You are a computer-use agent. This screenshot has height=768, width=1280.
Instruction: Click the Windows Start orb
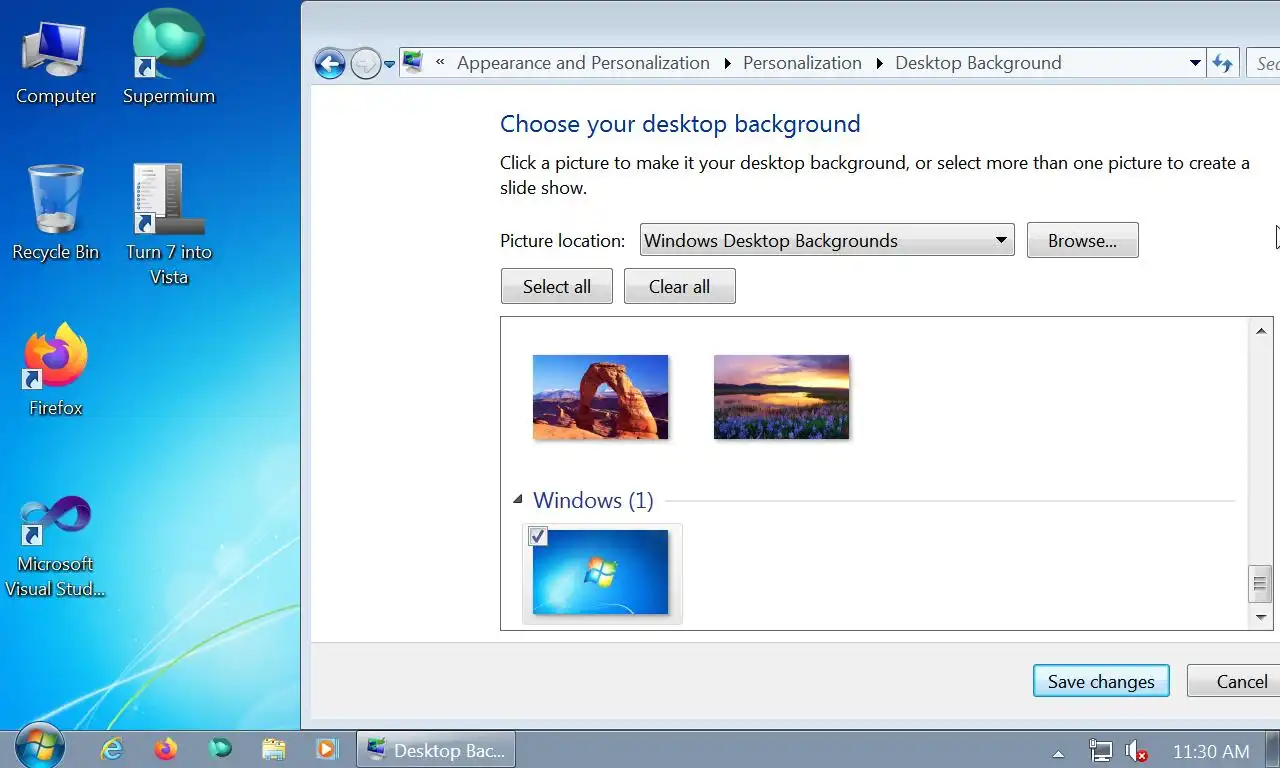[40, 746]
